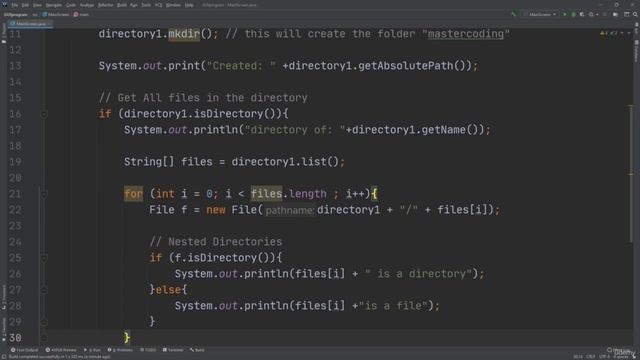Open the VCS menu

click(x=158, y=5)
